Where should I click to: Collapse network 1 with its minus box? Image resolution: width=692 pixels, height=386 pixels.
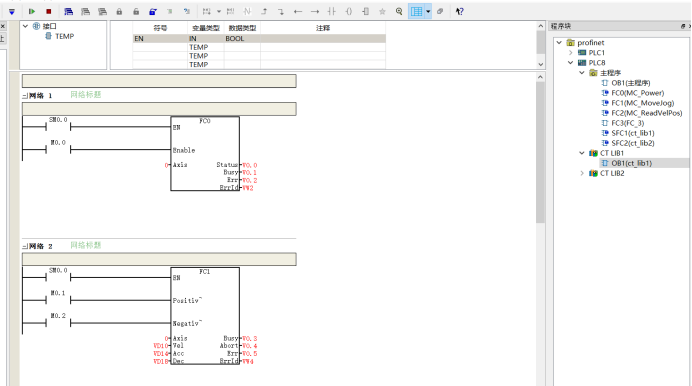pyautogui.click(x=25, y=96)
